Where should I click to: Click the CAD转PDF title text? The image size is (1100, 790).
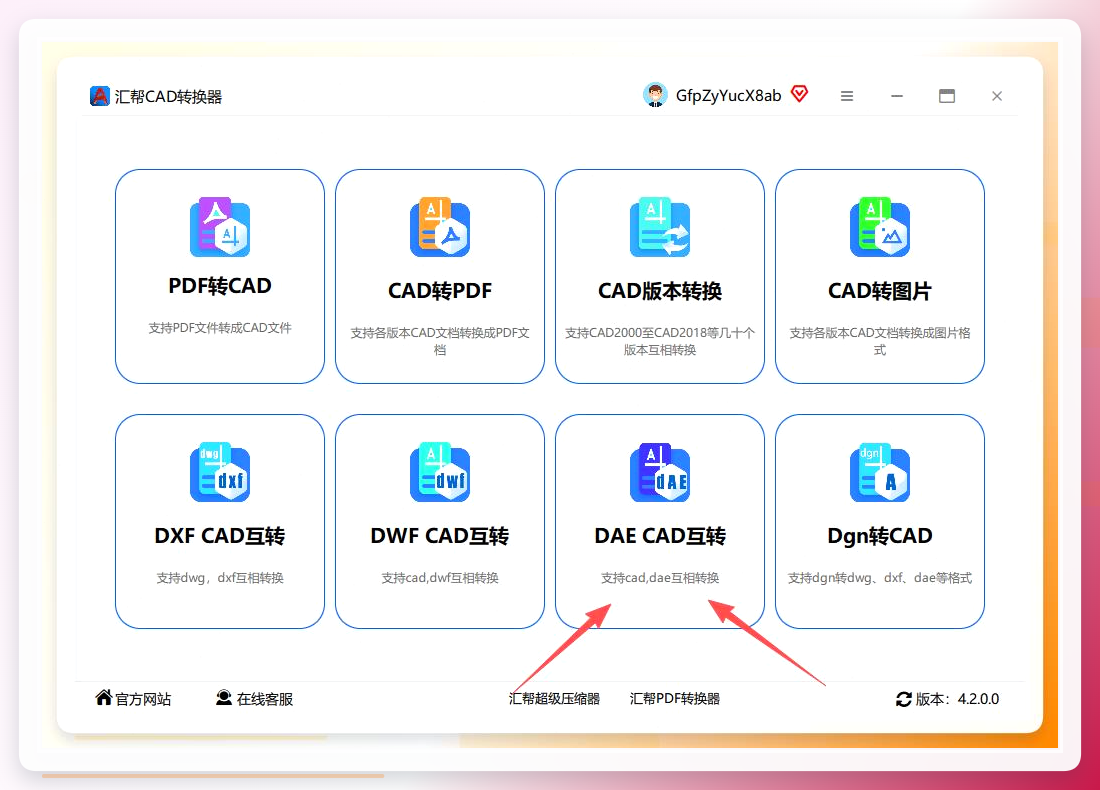pos(440,290)
